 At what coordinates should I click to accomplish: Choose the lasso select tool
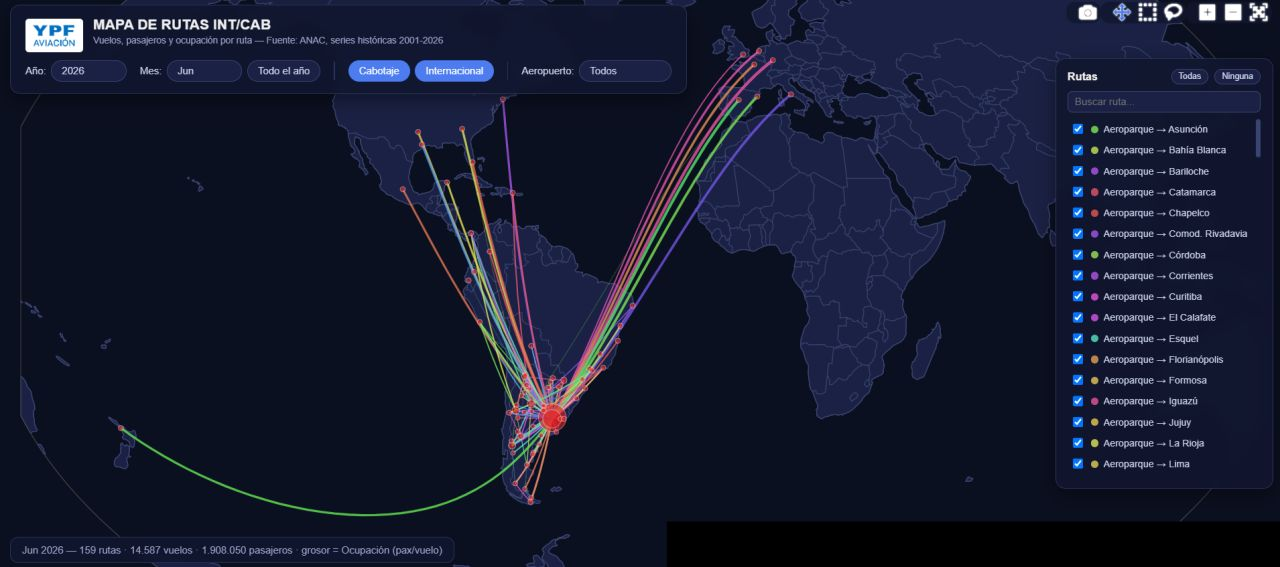(x=1174, y=12)
